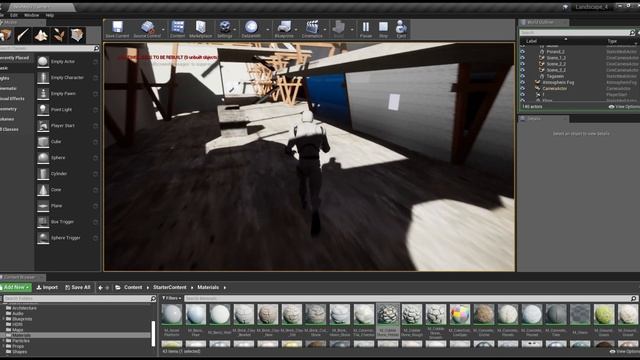Pick the Point Light actor
The width and height of the screenshot is (640, 360).
[67, 109]
